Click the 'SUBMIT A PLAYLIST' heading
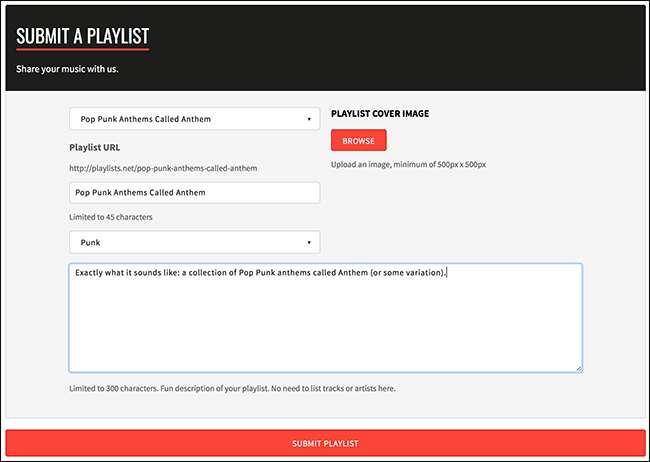 click(82, 36)
